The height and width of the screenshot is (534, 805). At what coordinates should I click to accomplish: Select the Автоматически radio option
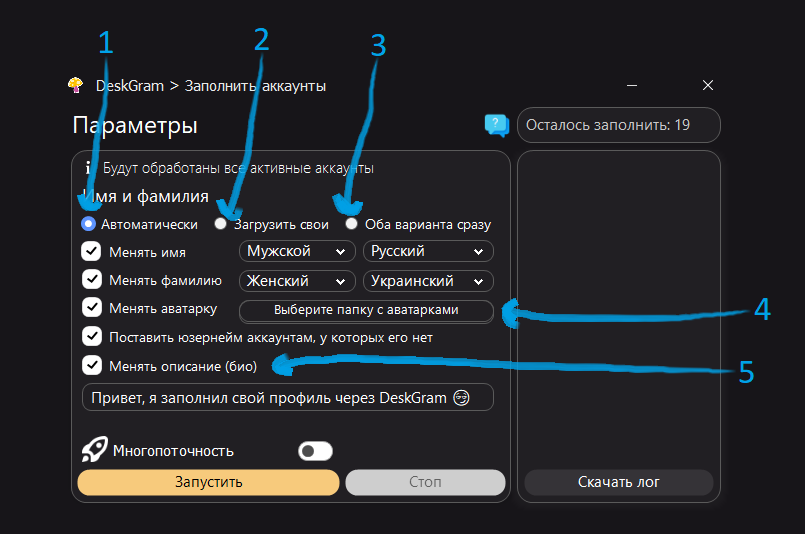pos(88,225)
